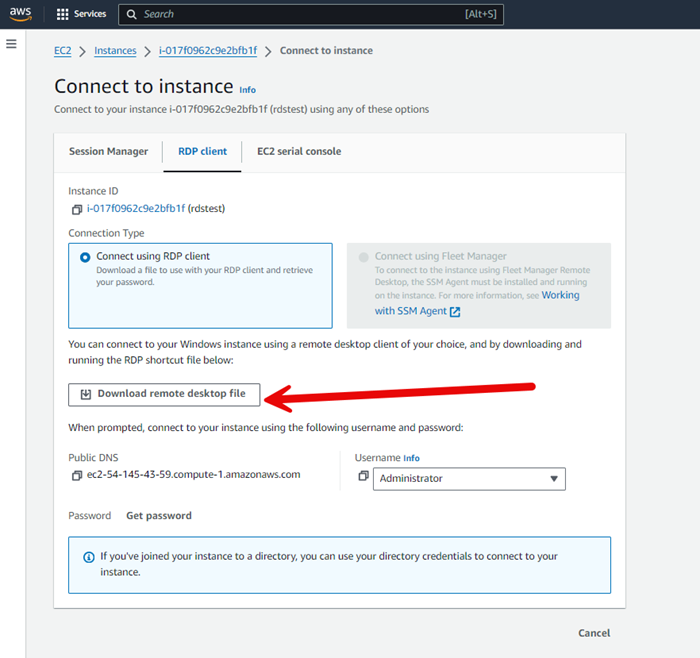Click the external link icon after SSM Agent
The image size is (700, 658).
[x=455, y=312]
